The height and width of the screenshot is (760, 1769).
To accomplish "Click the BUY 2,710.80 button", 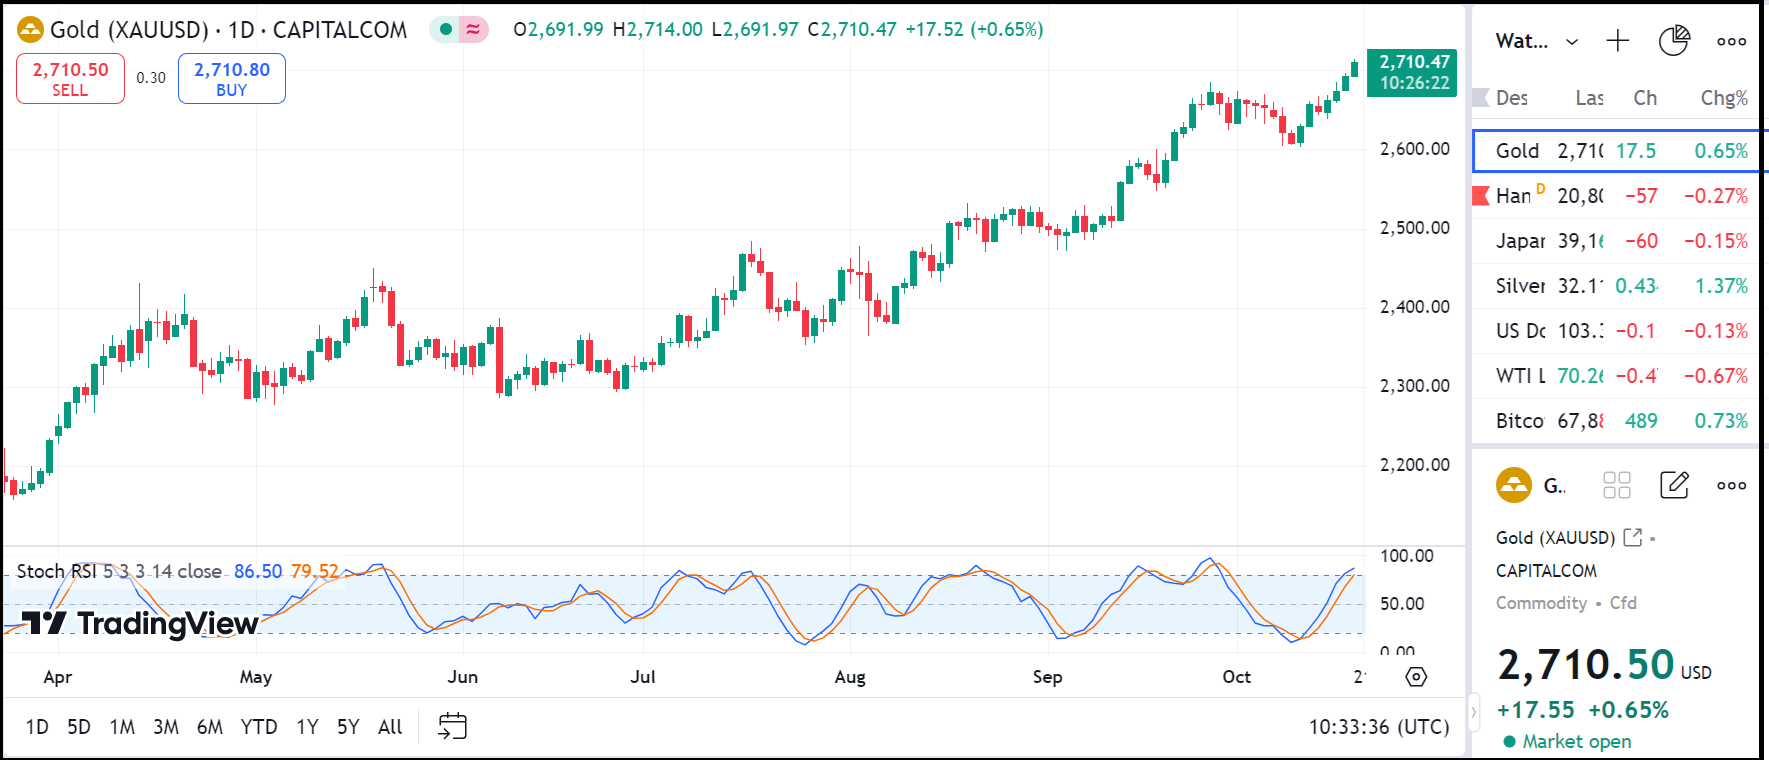I will 231,78.
